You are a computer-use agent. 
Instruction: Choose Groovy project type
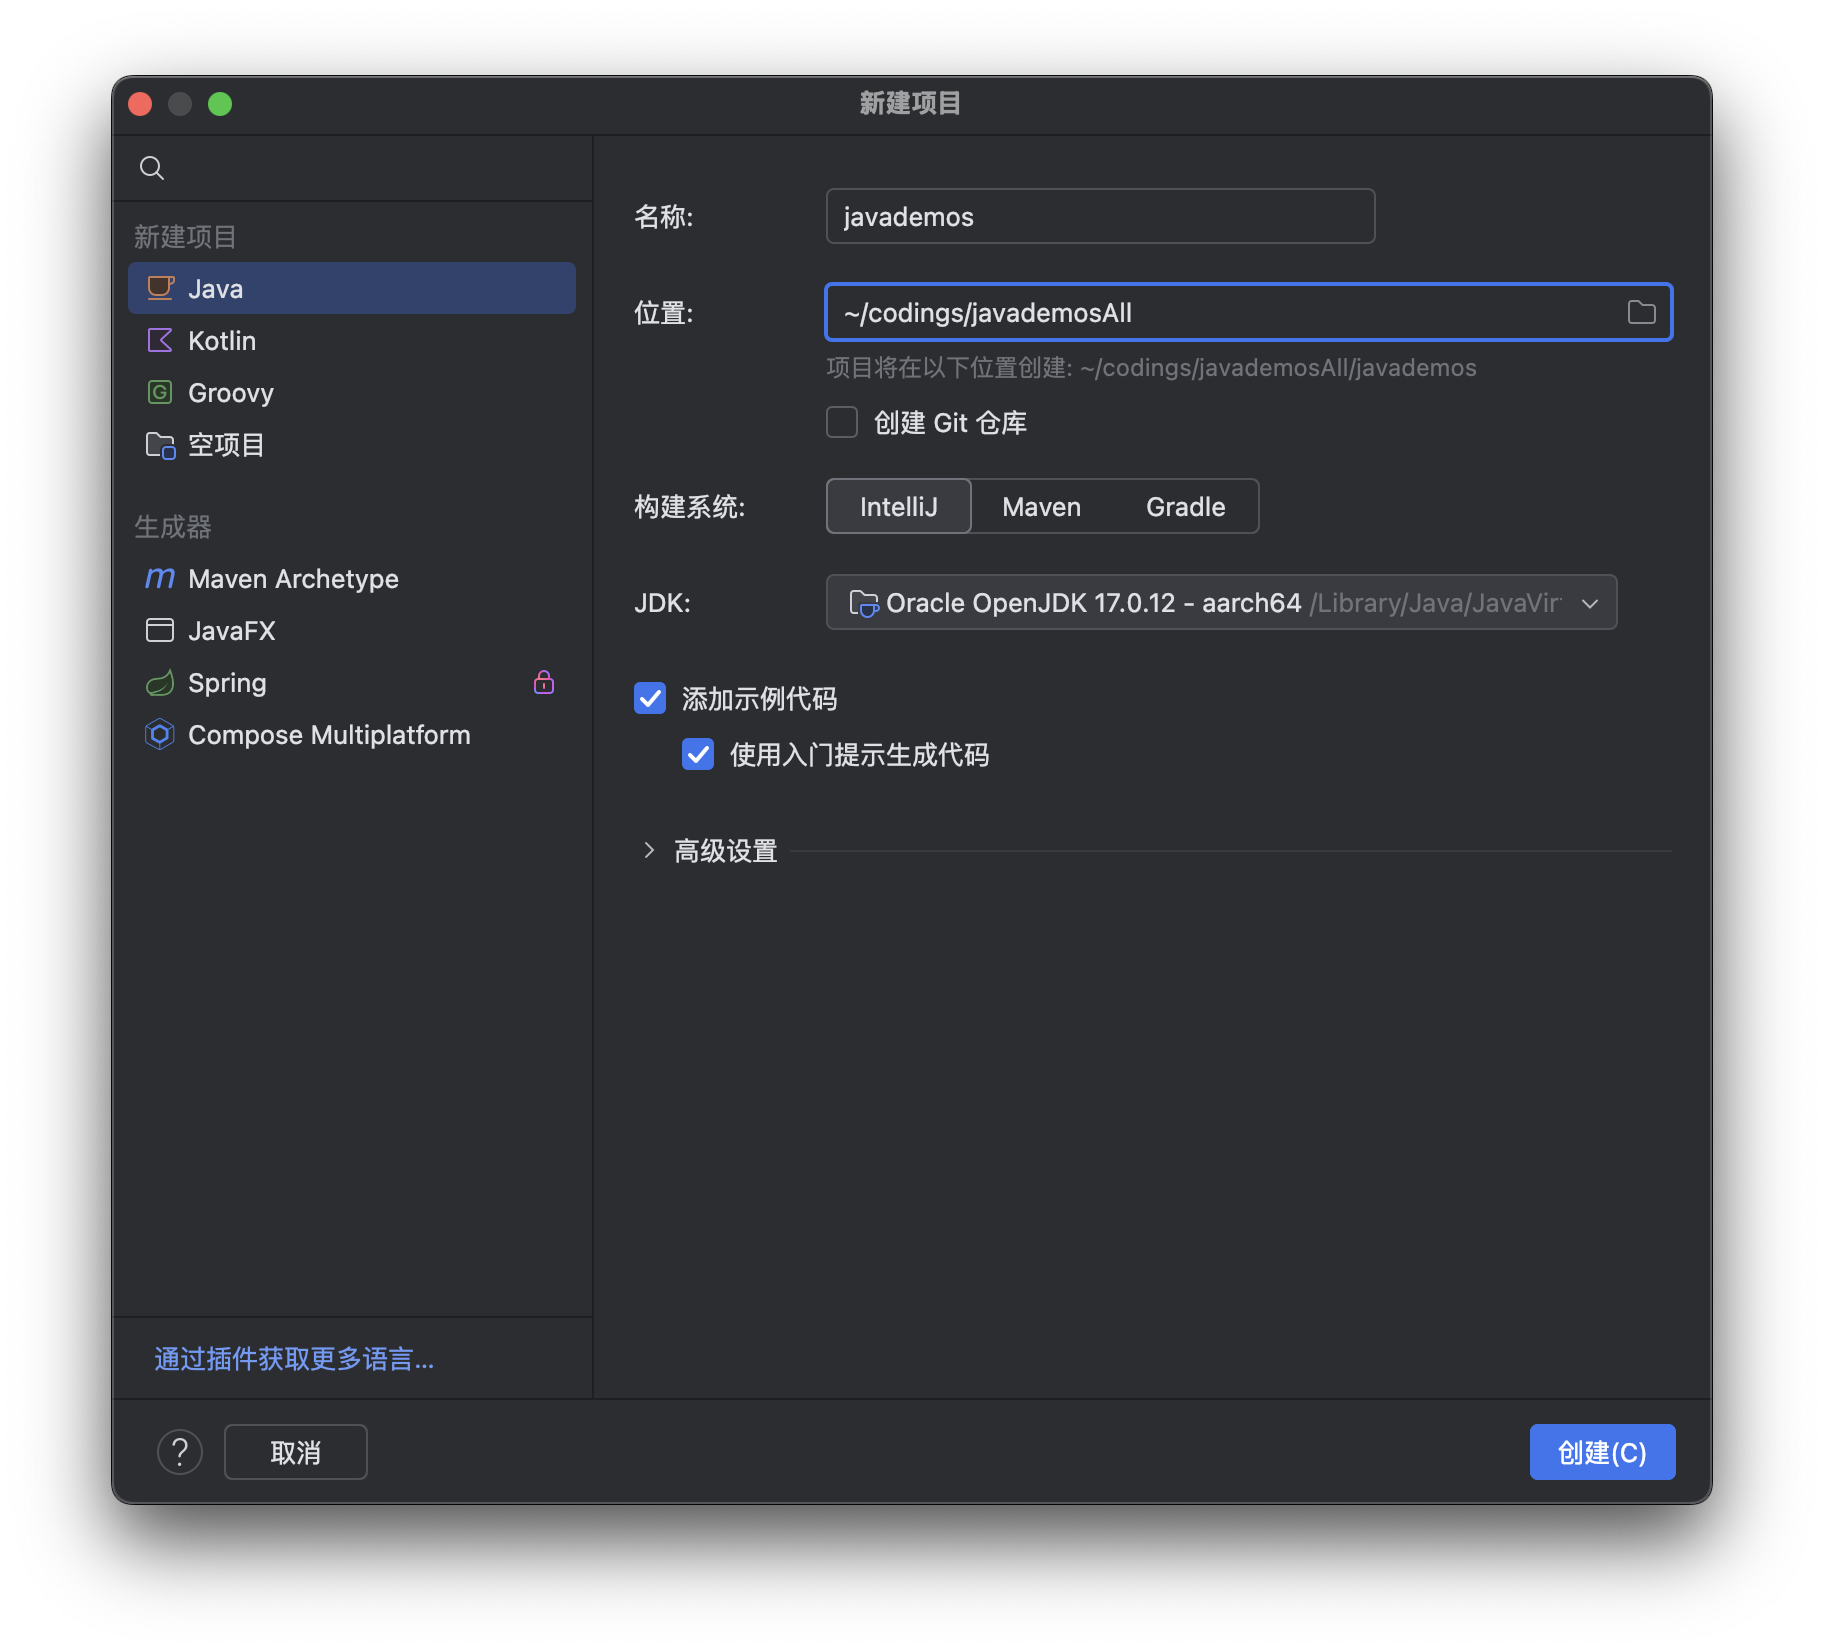point(352,392)
